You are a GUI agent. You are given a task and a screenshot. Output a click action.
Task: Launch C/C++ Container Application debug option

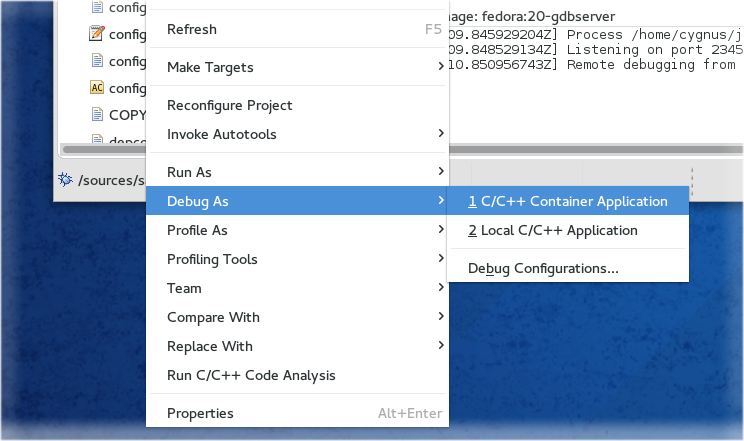[567, 201]
